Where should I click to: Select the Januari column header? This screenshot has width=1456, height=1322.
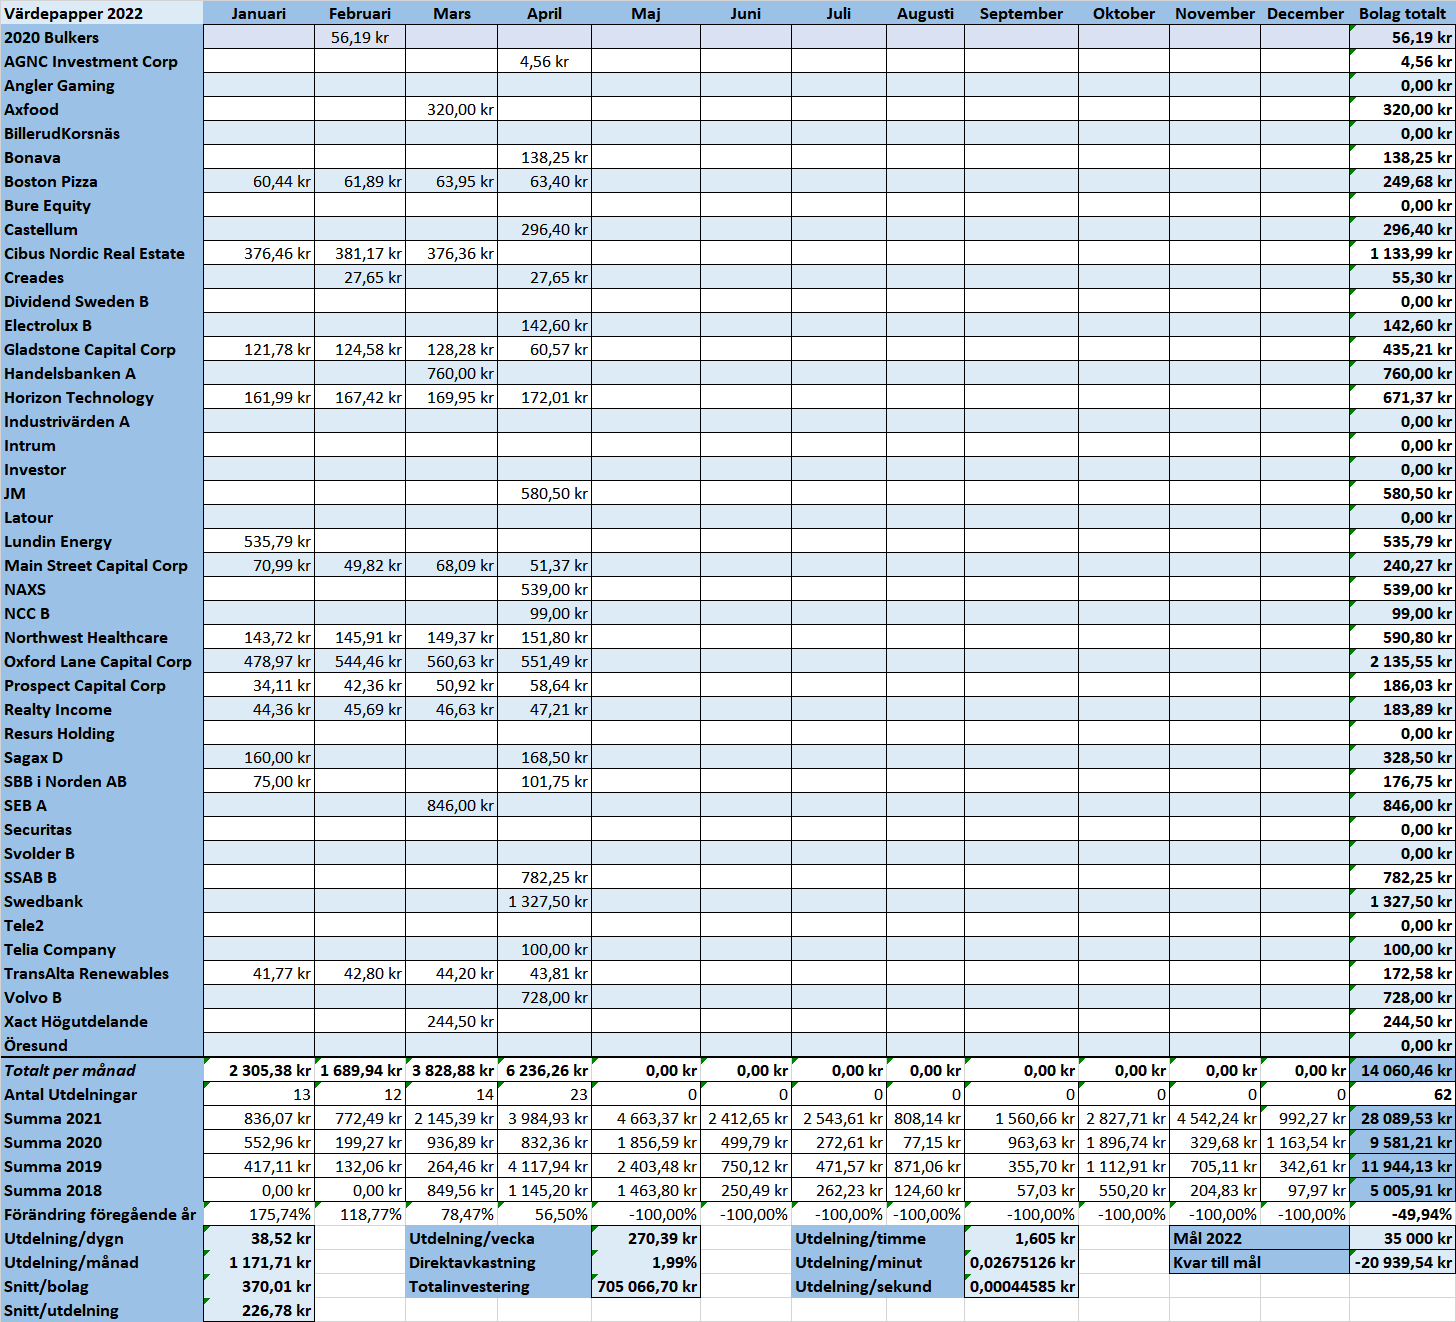click(259, 13)
